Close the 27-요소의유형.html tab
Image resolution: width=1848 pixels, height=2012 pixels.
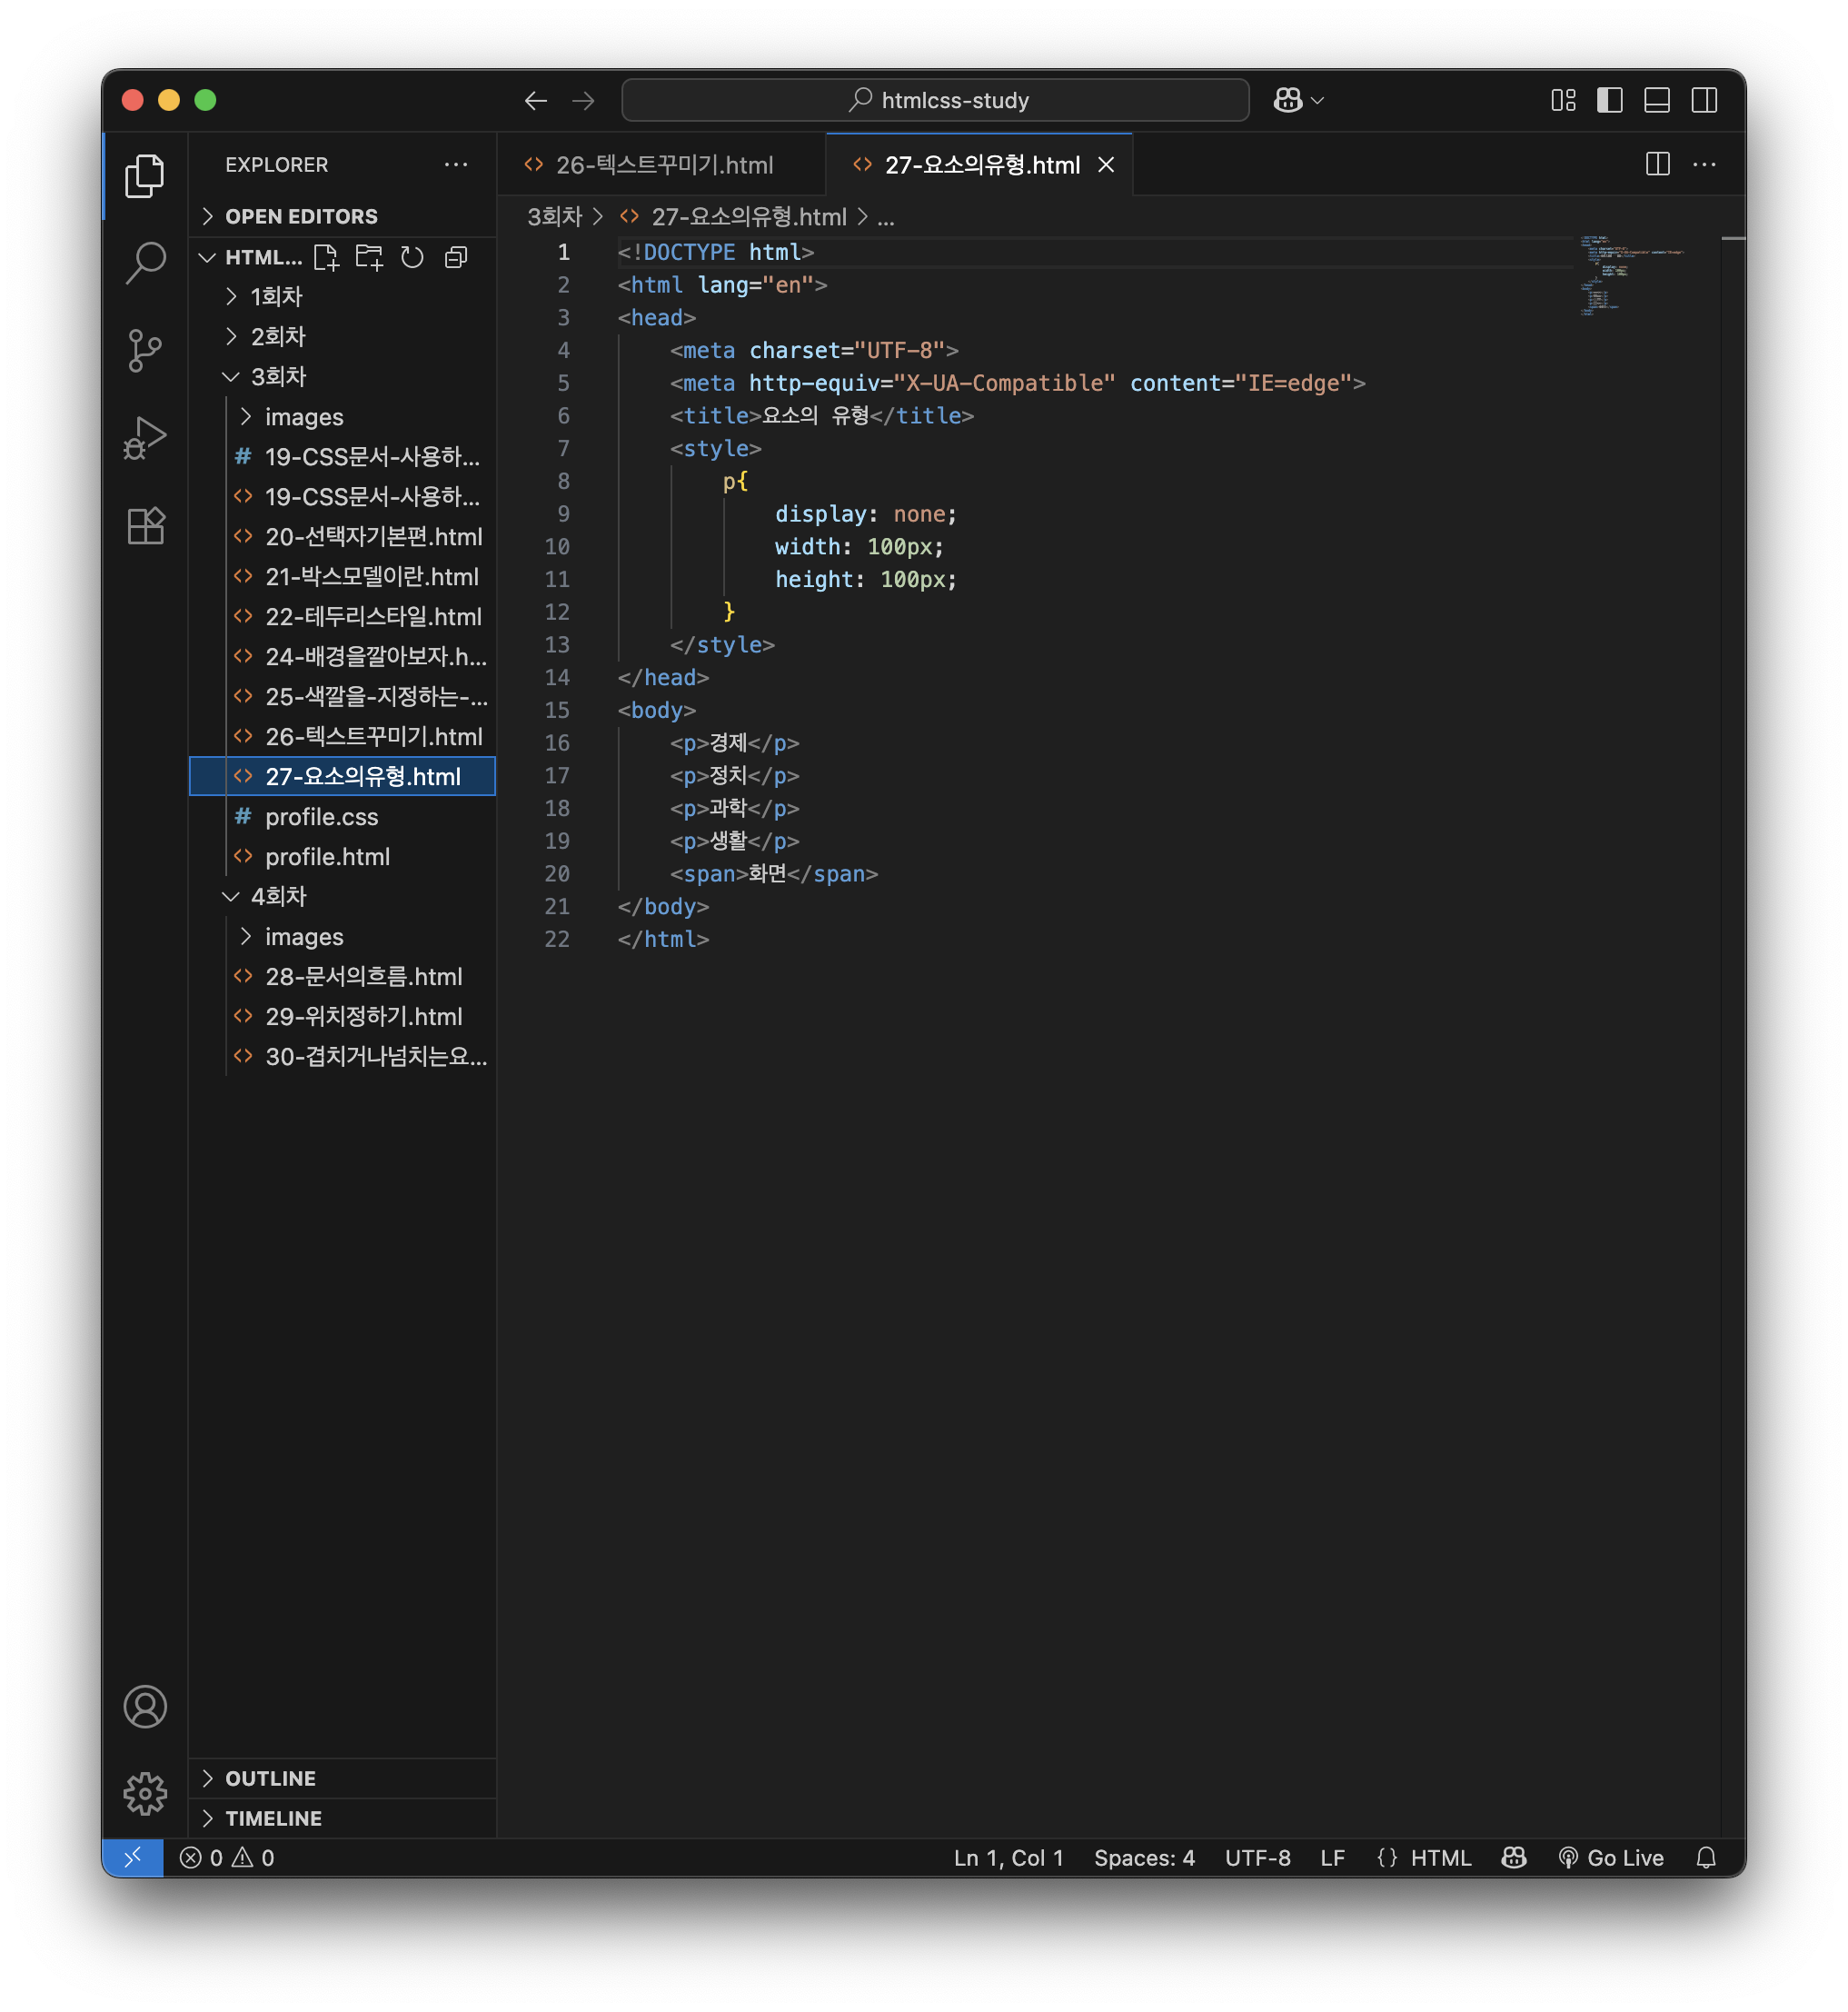(1106, 165)
